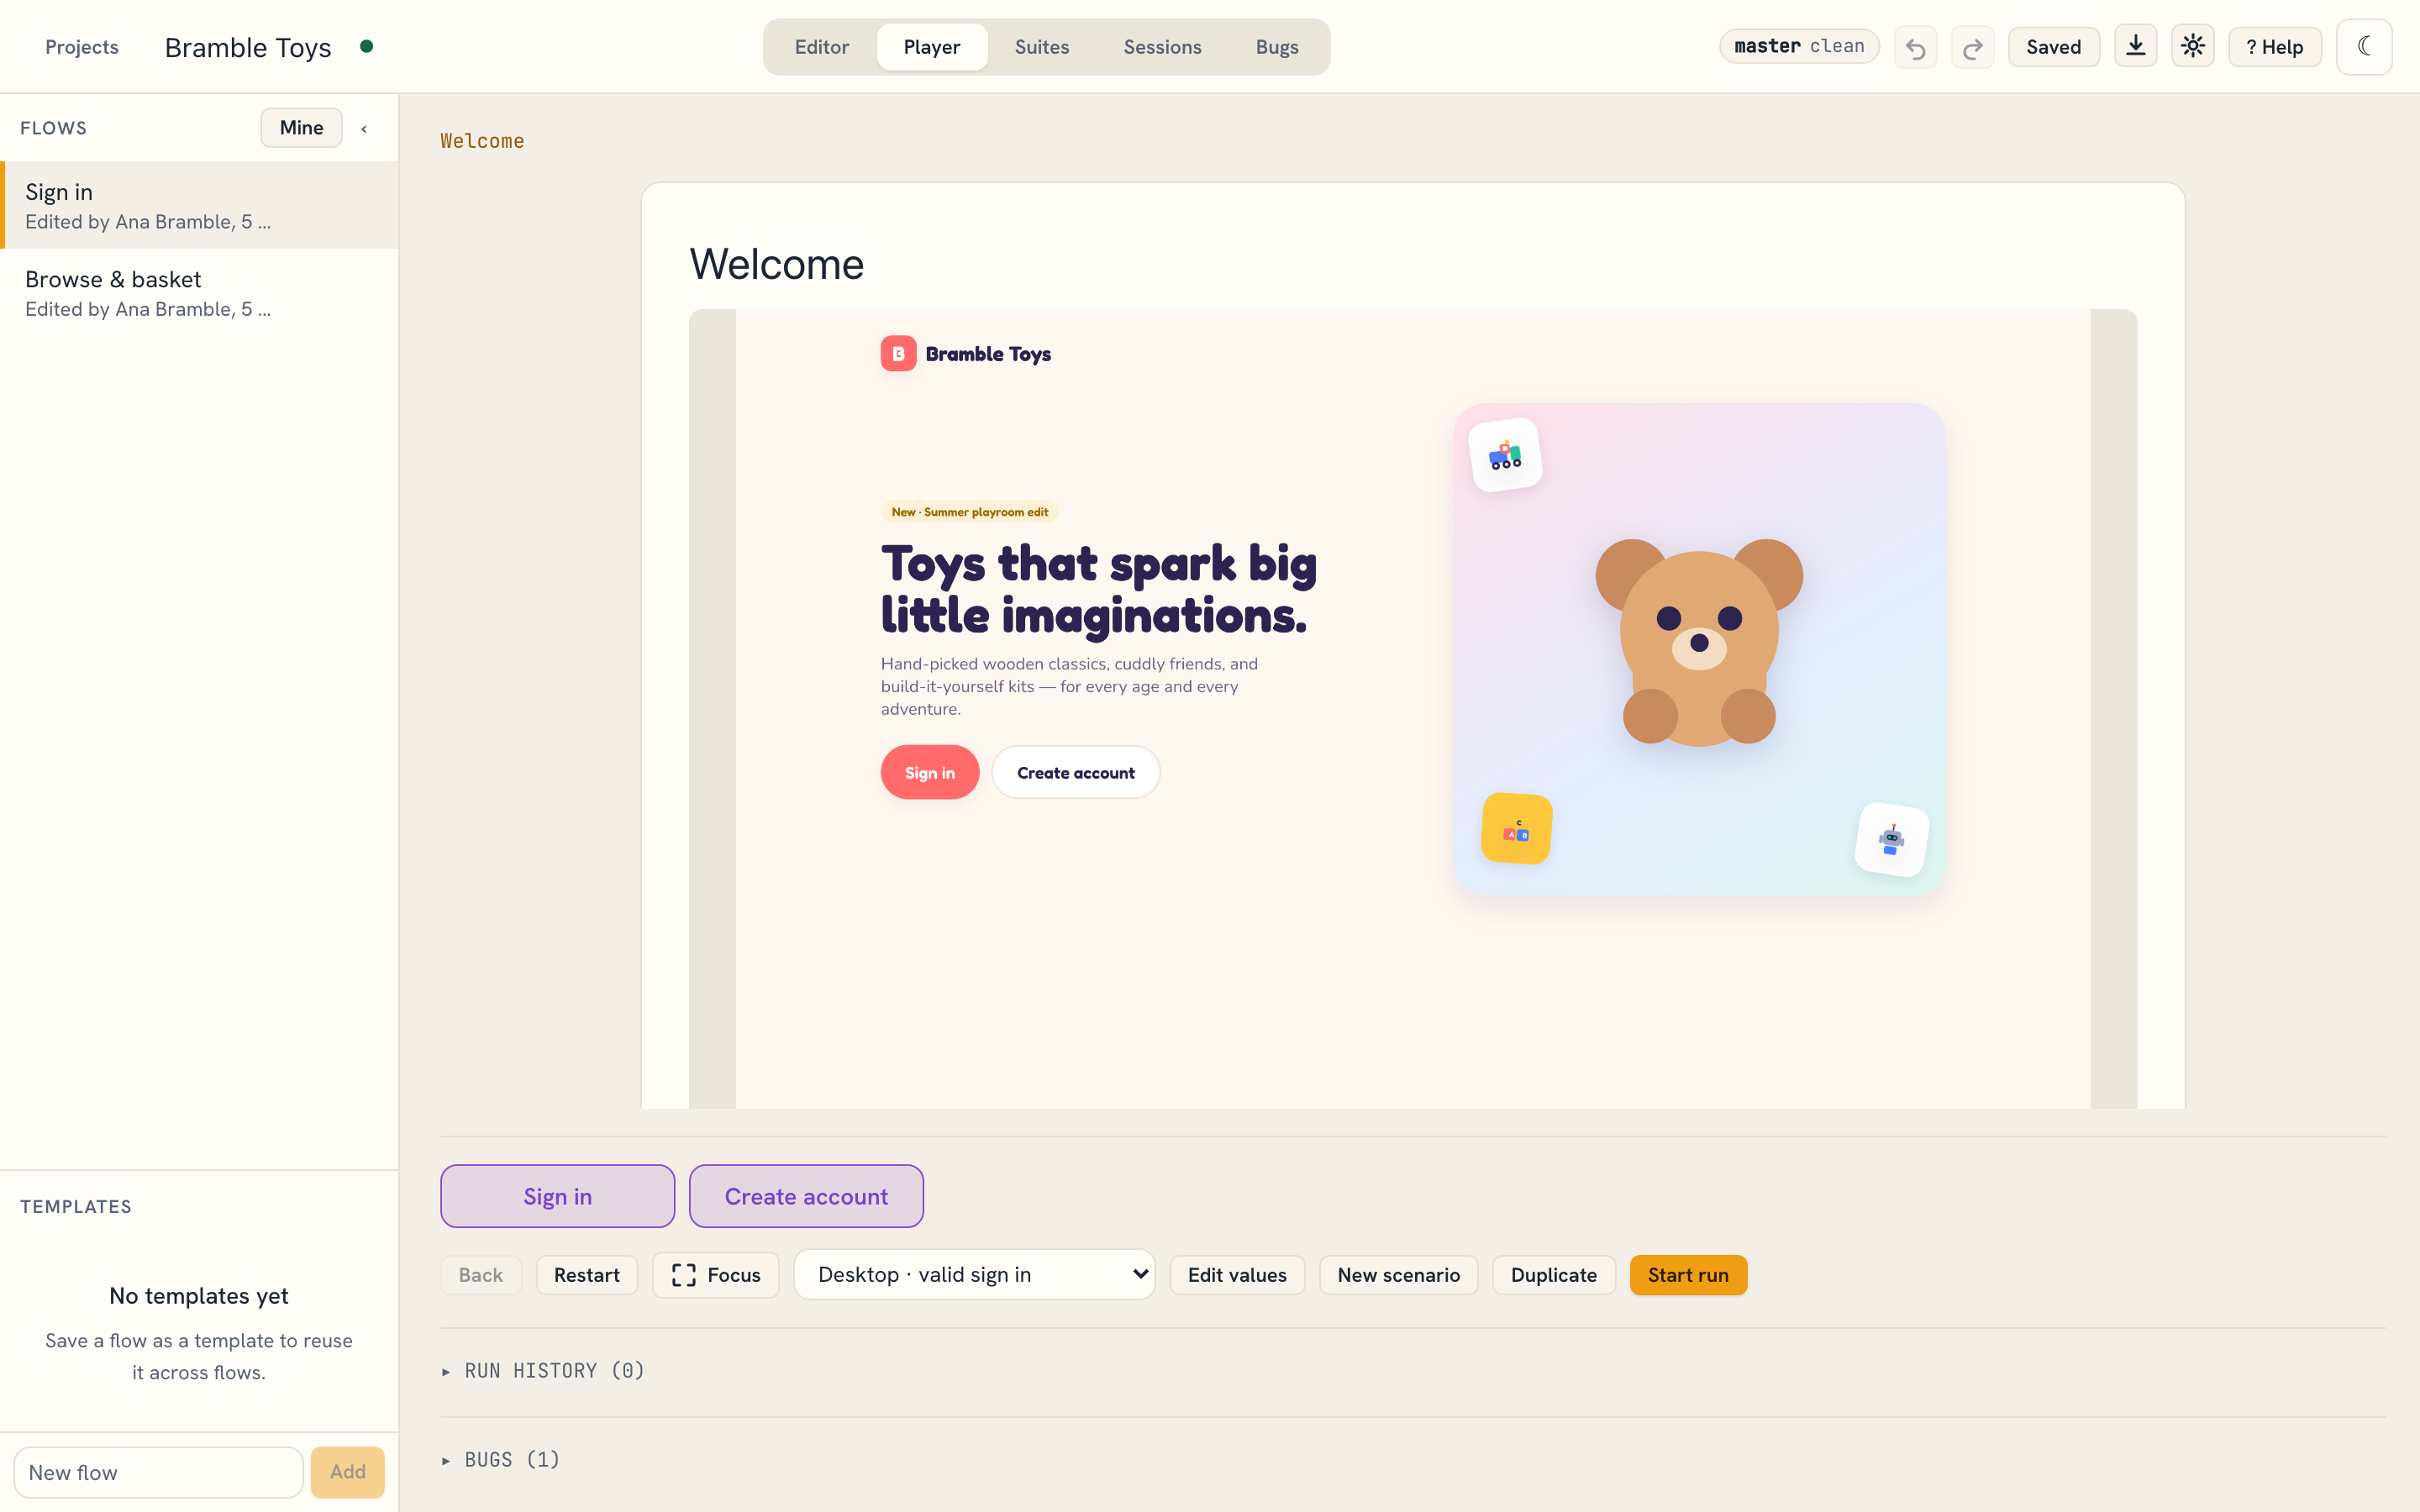Open the Bugs tab

coord(1277,47)
